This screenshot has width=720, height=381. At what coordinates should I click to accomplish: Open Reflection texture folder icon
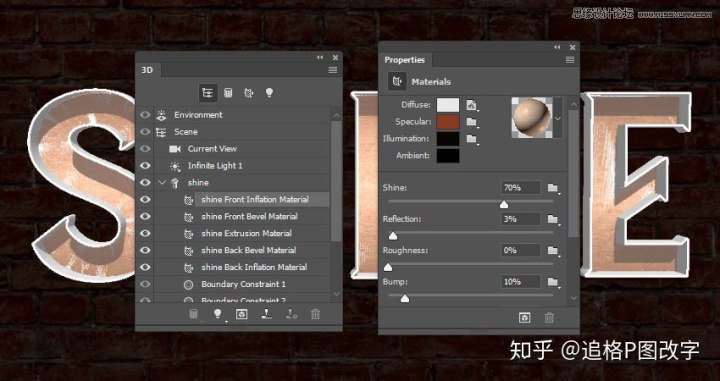coord(553,219)
